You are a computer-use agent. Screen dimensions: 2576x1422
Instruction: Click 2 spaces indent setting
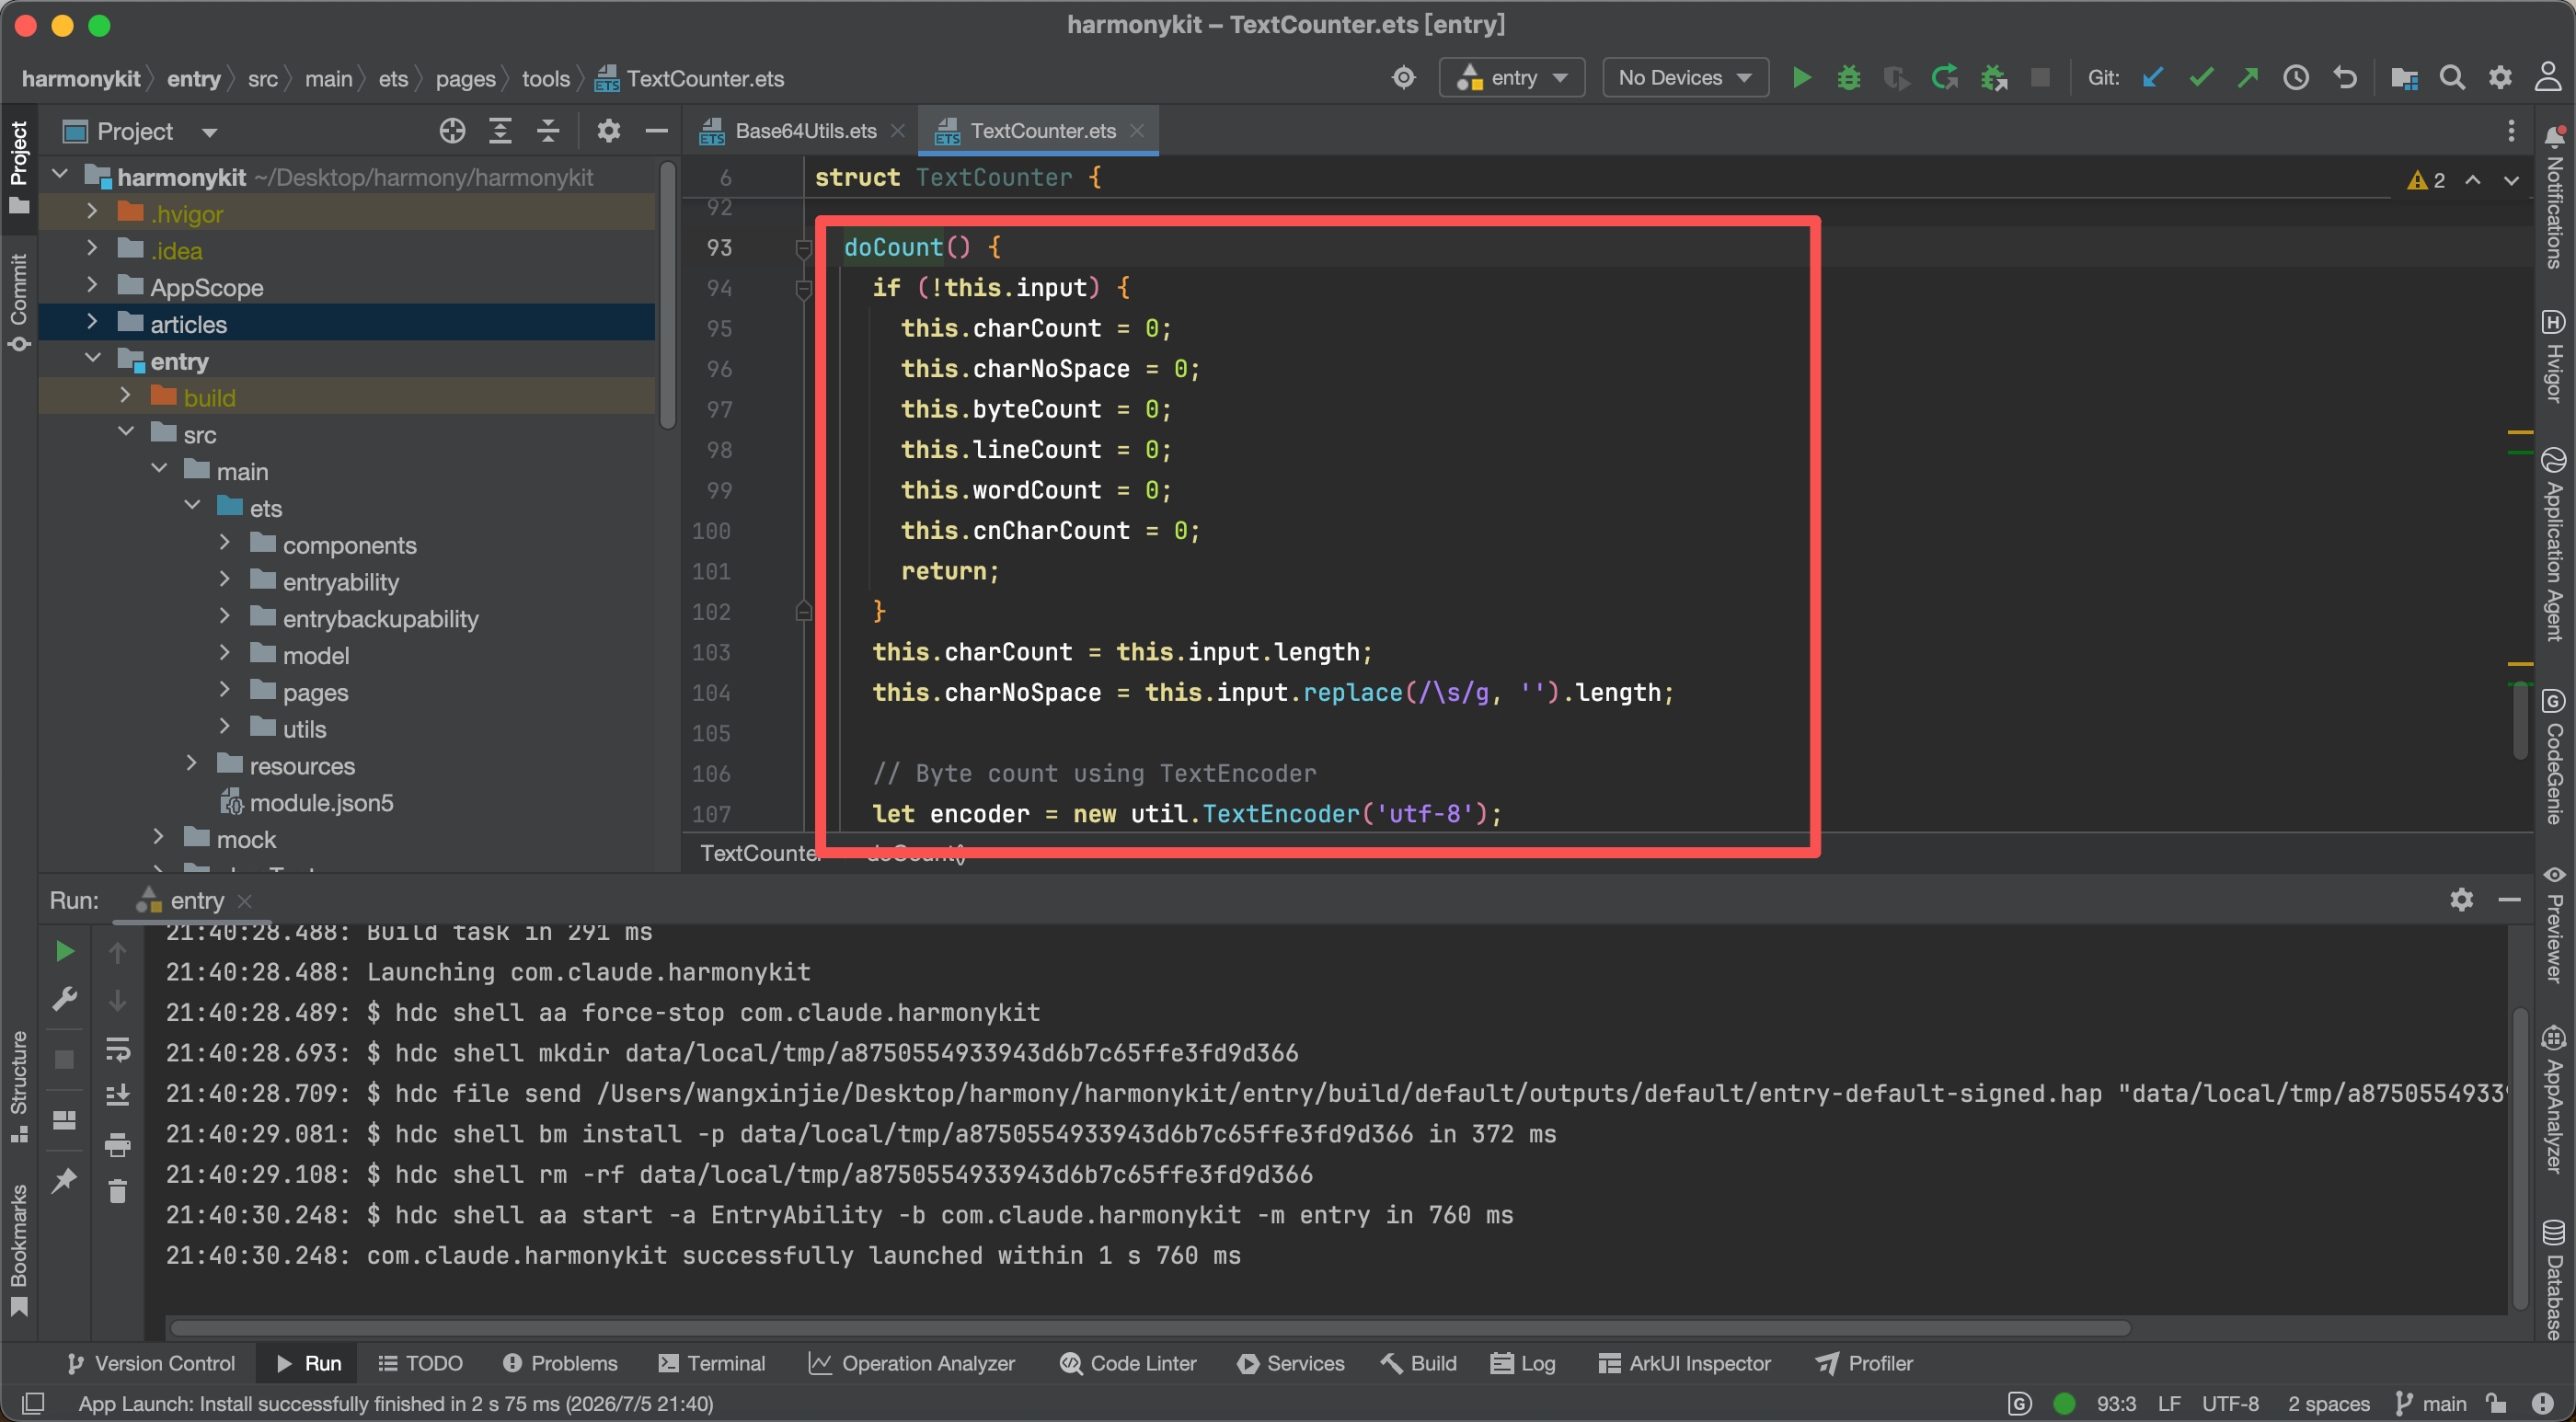pos(2329,1403)
